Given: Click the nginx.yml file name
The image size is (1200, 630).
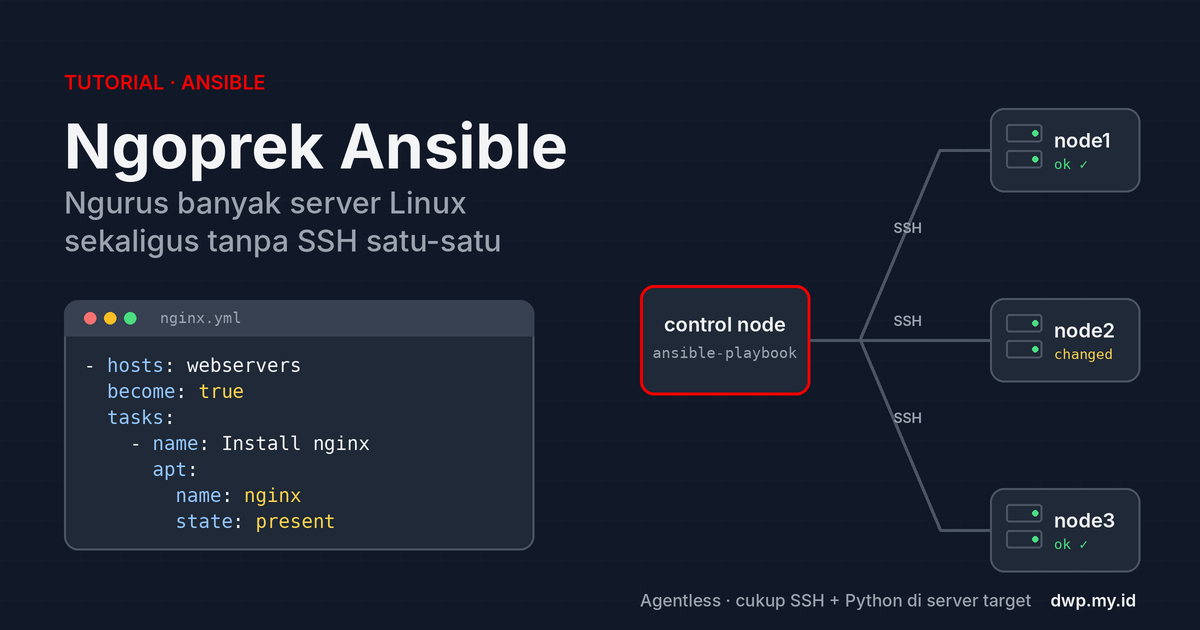Looking at the screenshot, I should pos(200,319).
